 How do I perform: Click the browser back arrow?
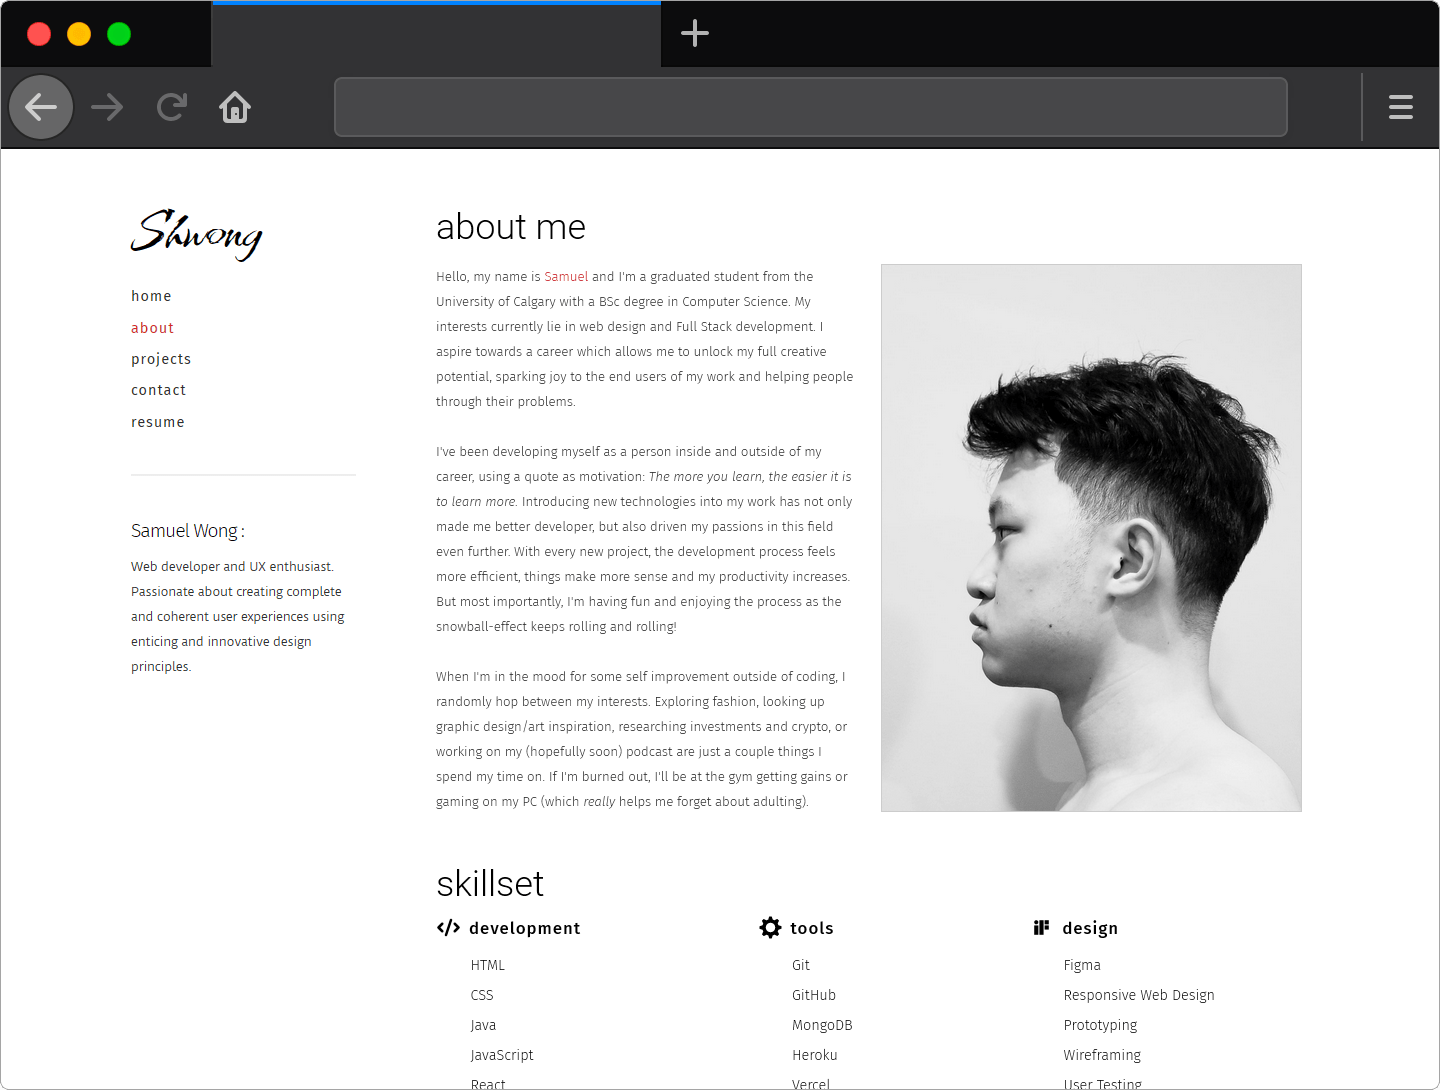(x=41, y=107)
